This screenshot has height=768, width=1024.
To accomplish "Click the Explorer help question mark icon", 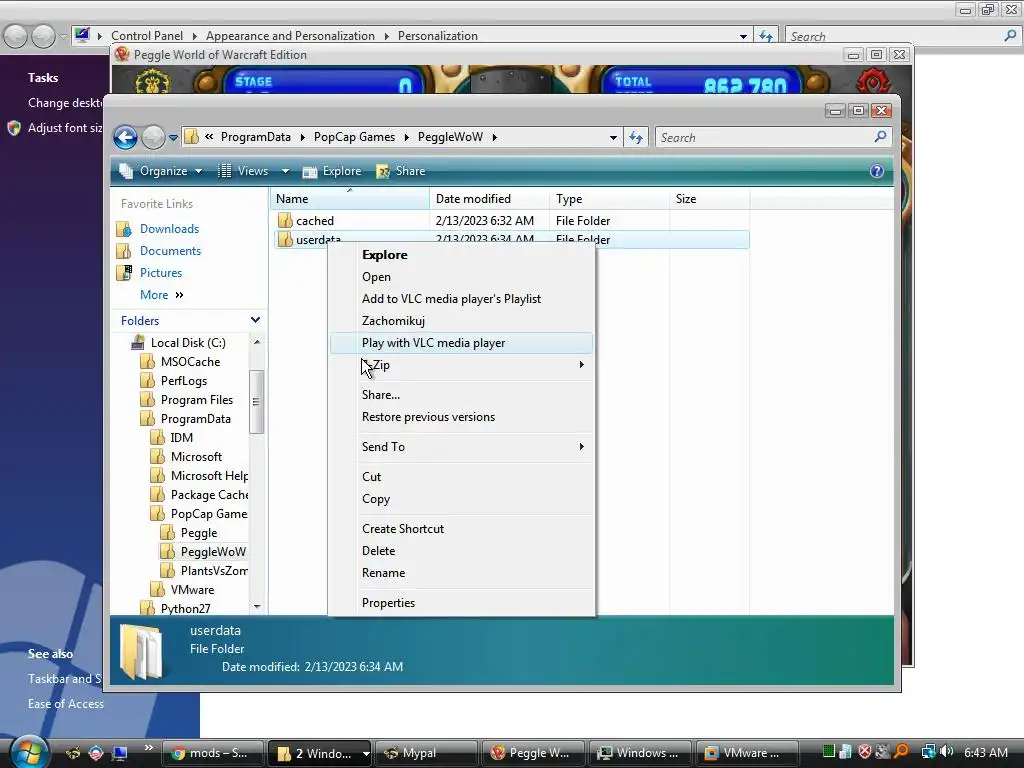I will pos(876,171).
